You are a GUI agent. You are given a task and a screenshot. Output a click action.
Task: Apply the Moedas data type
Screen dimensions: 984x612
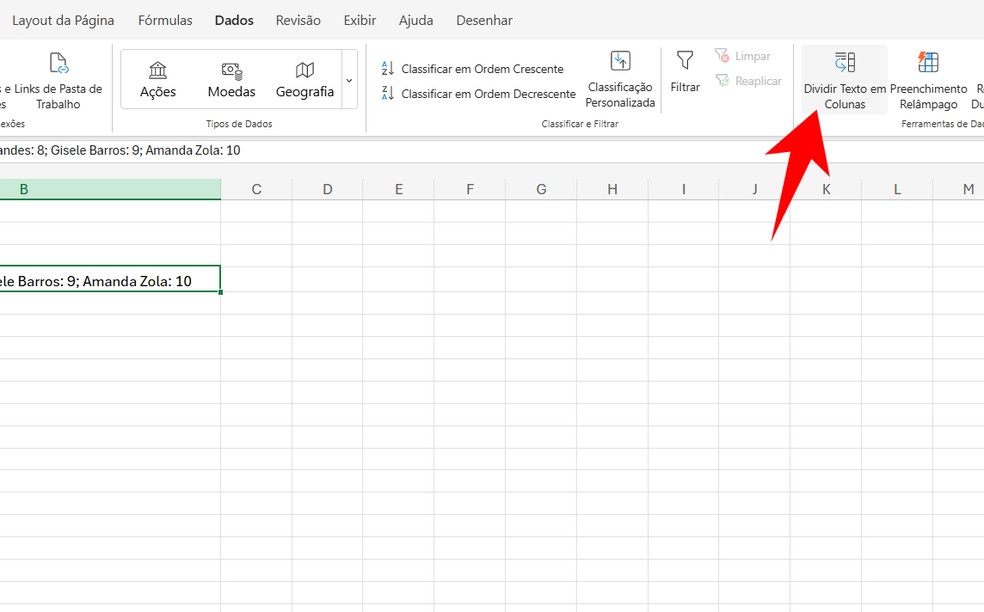tap(231, 79)
